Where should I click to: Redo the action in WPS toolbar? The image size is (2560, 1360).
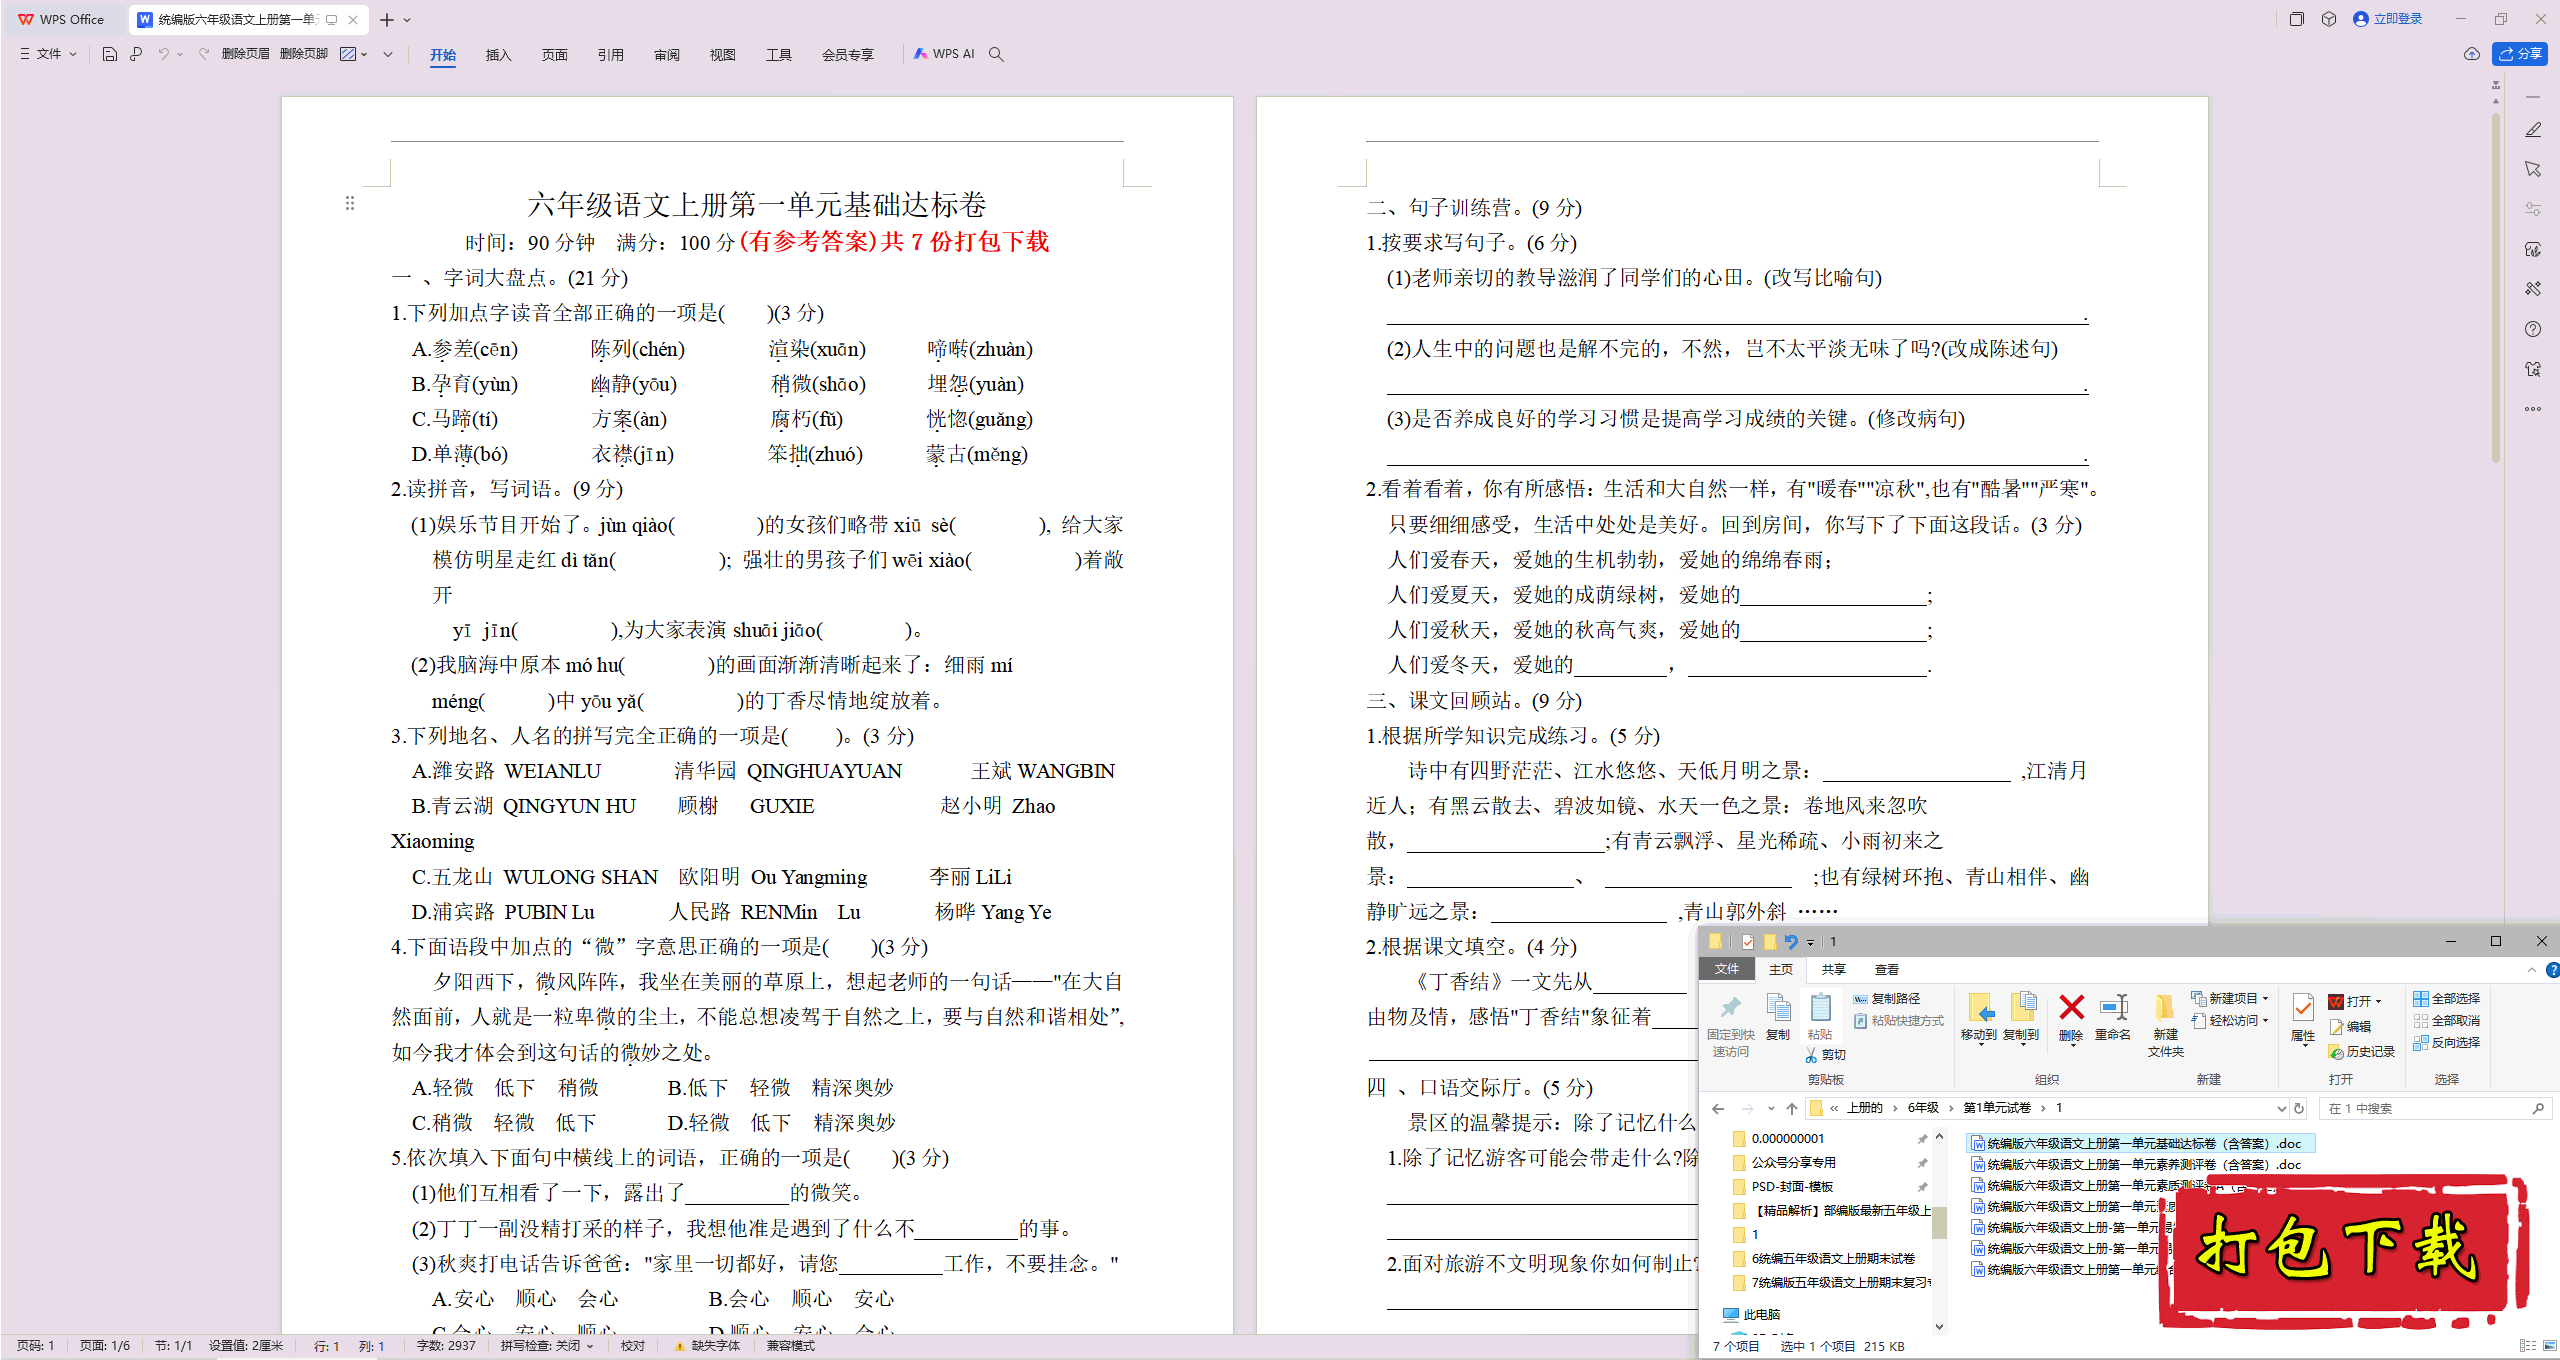pyautogui.click(x=204, y=54)
